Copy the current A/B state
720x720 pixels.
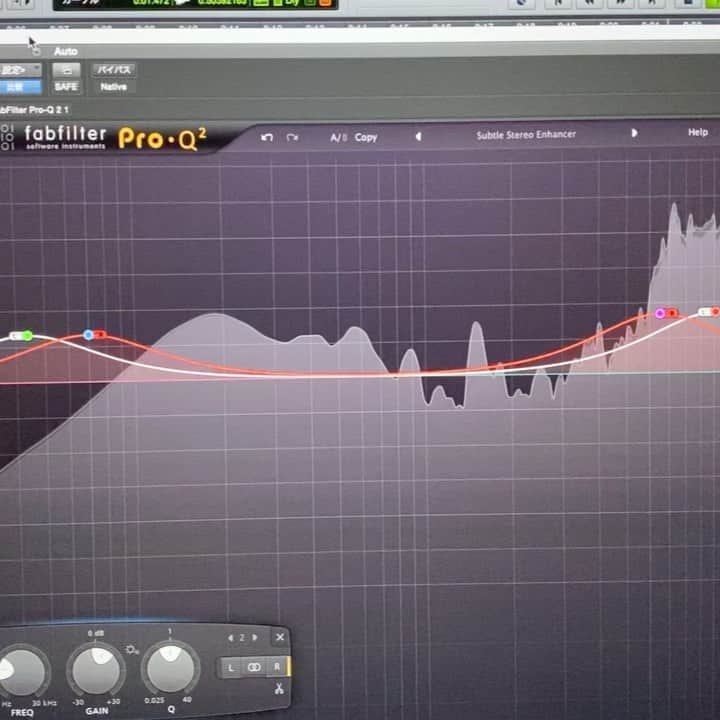tap(366, 137)
